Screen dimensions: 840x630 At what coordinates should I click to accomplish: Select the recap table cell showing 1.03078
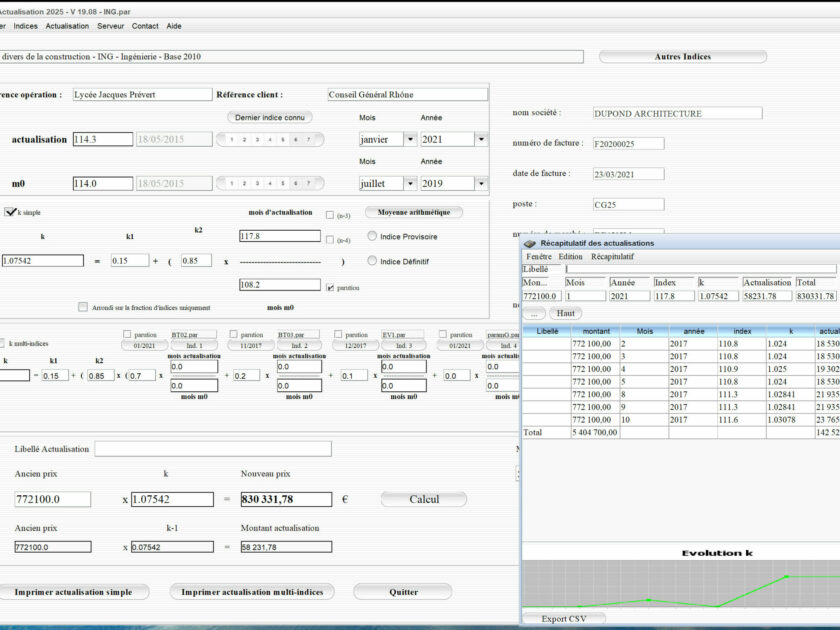point(791,419)
